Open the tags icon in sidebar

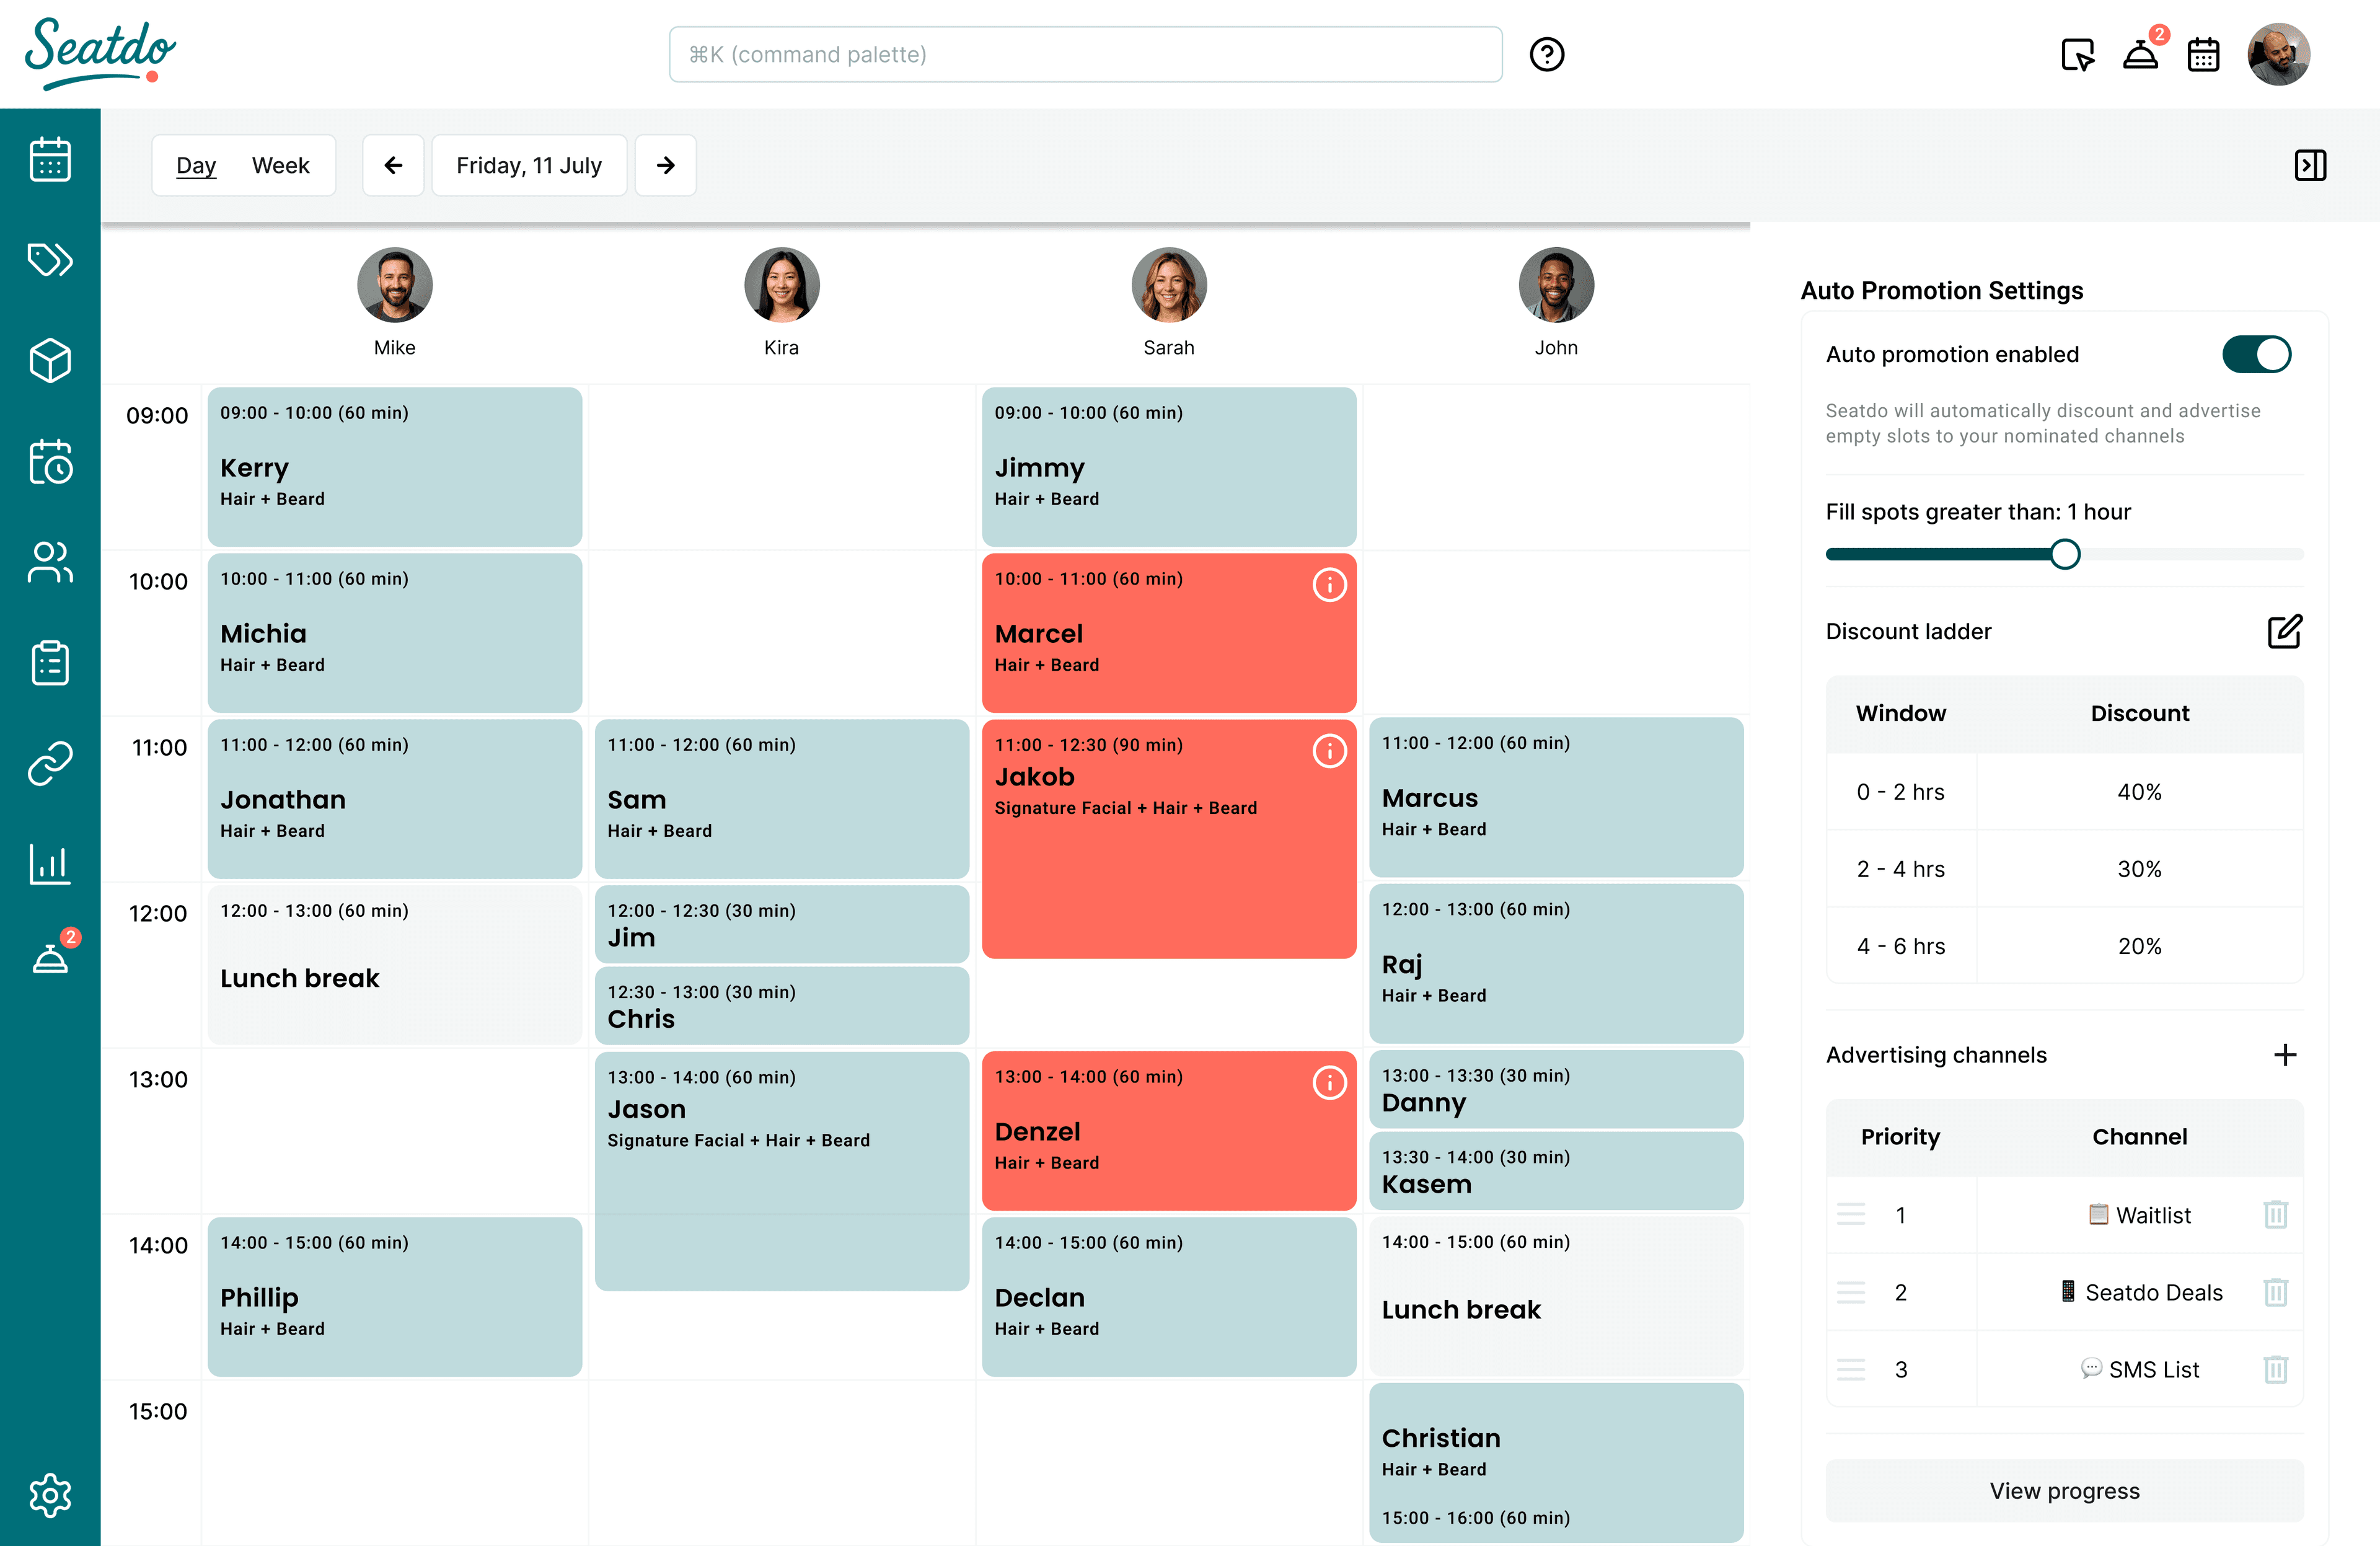click(x=50, y=260)
